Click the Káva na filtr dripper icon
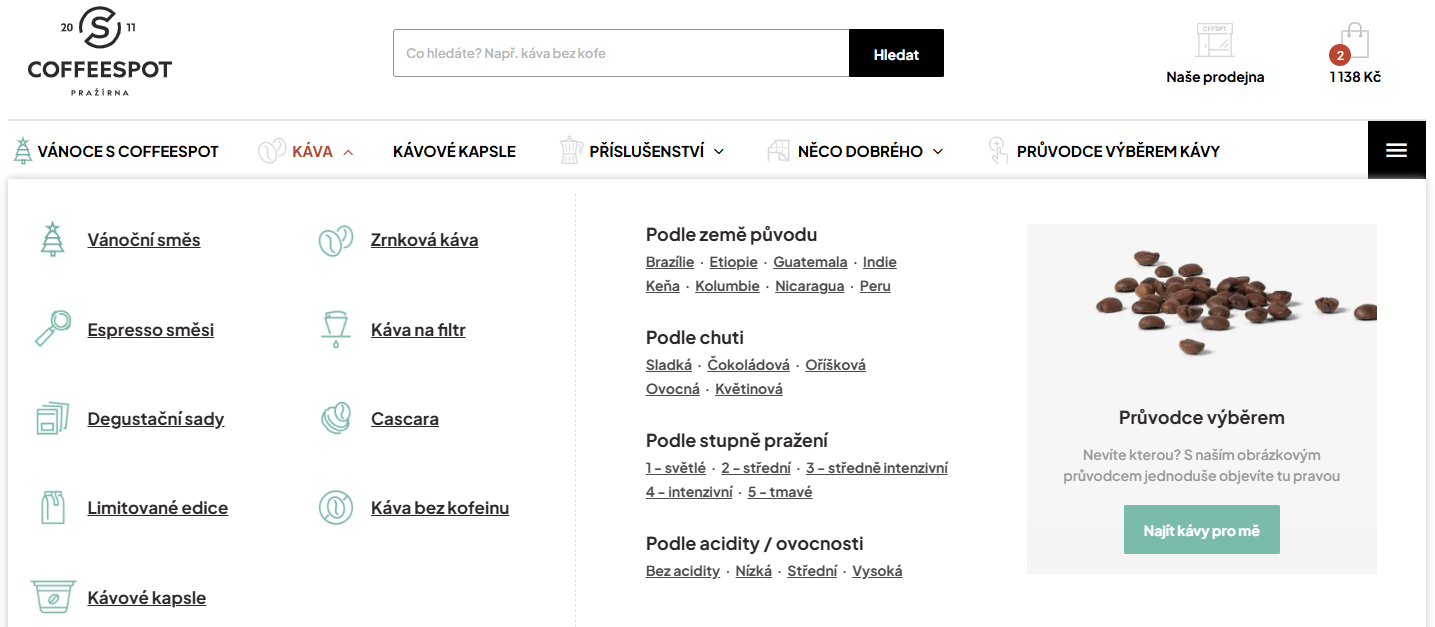 click(335, 329)
